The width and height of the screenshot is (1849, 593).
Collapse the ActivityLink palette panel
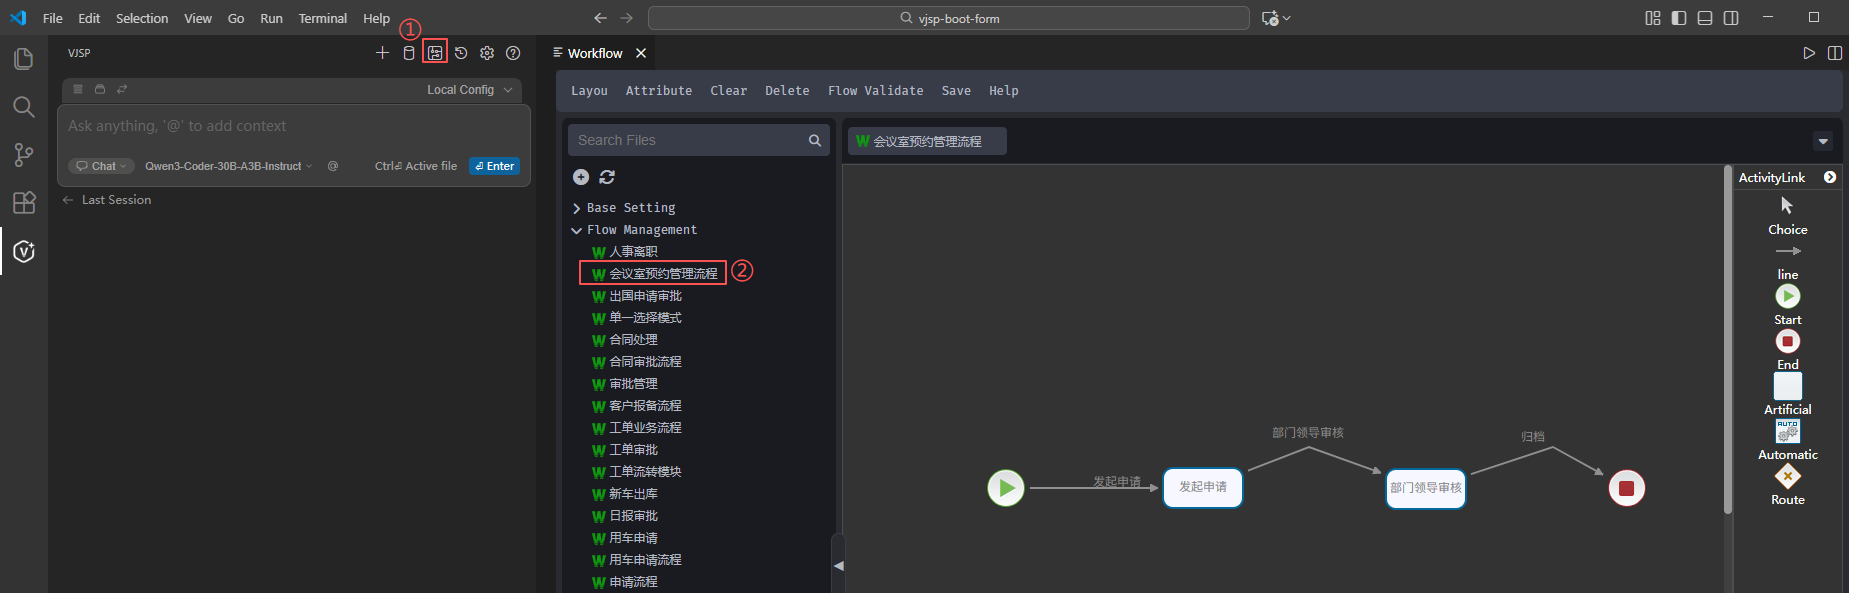tap(1830, 177)
